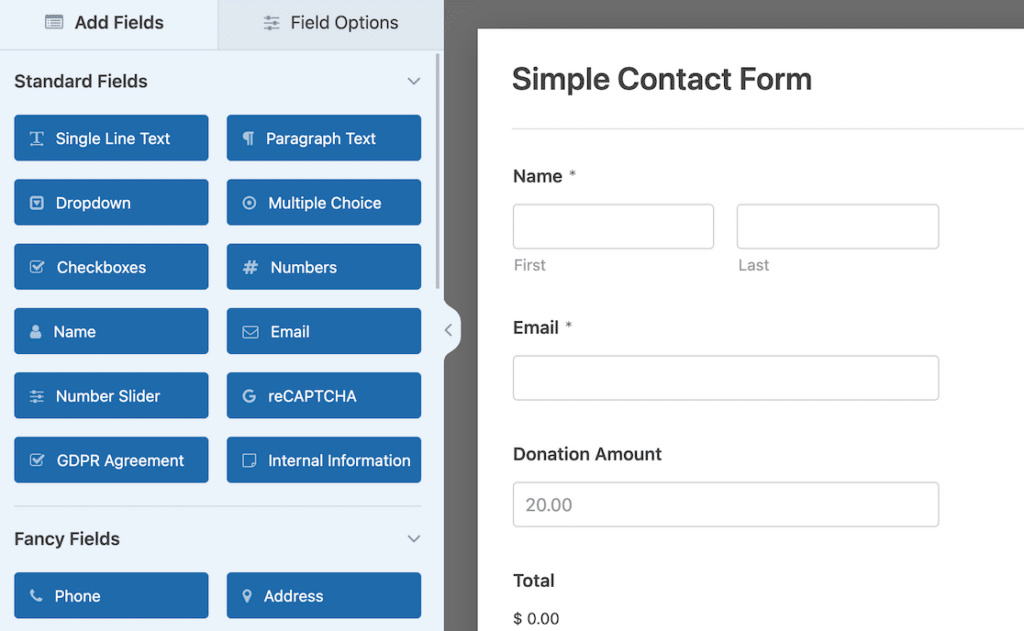The width and height of the screenshot is (1024, 631).
Task: Add a Phone field
Action: (x=110, y=595)
